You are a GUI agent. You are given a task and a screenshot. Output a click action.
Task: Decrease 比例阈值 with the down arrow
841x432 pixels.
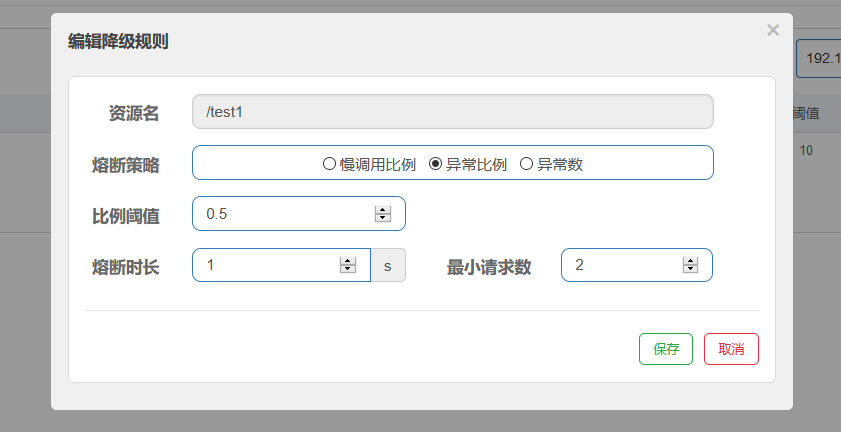point(382,218)
